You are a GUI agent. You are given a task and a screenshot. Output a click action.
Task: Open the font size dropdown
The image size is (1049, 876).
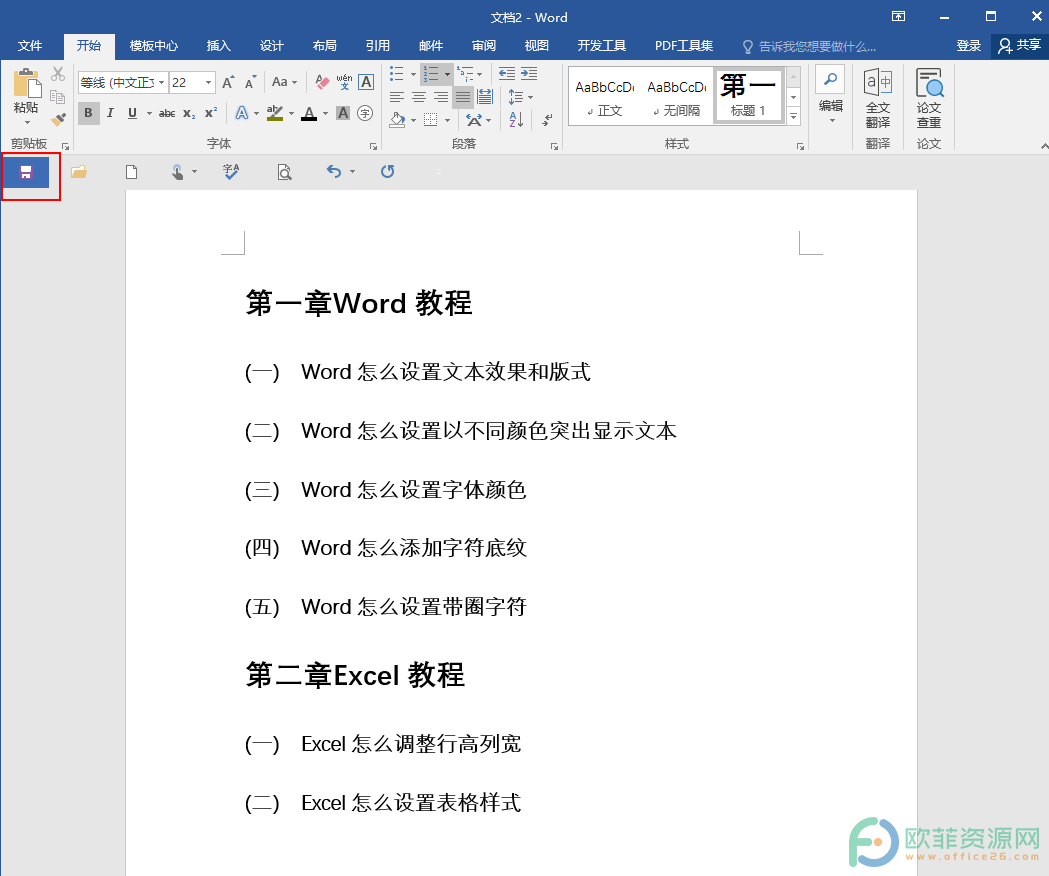[209, 82]
